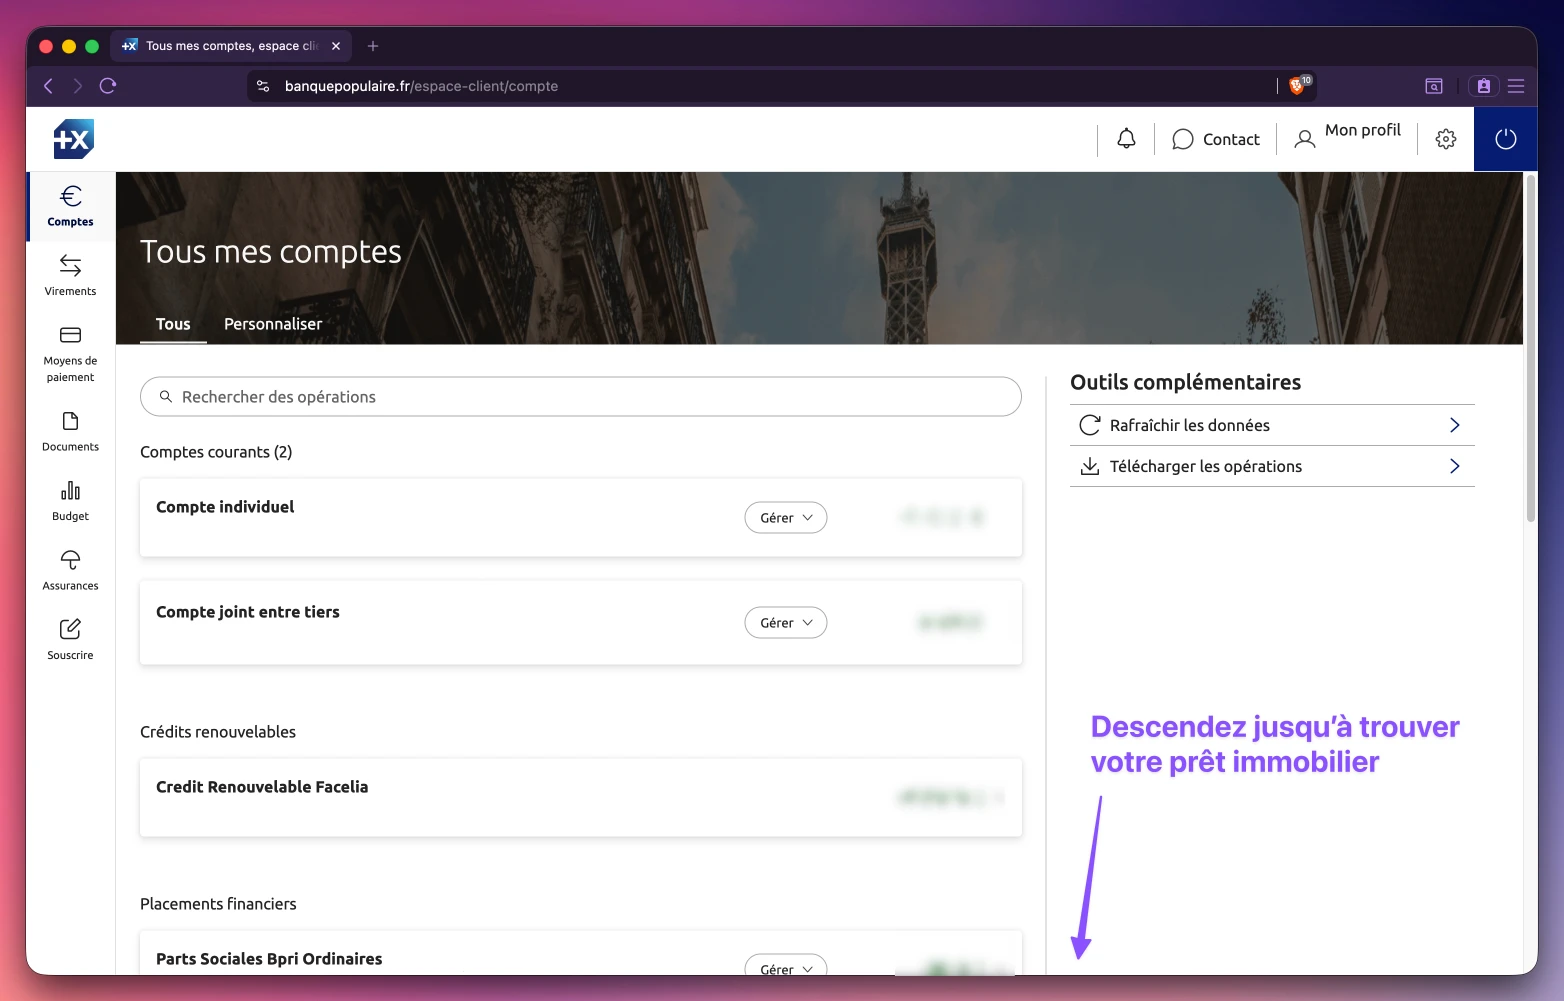Go back in browser history
1564x1001 pixels.
coord(48,86)
